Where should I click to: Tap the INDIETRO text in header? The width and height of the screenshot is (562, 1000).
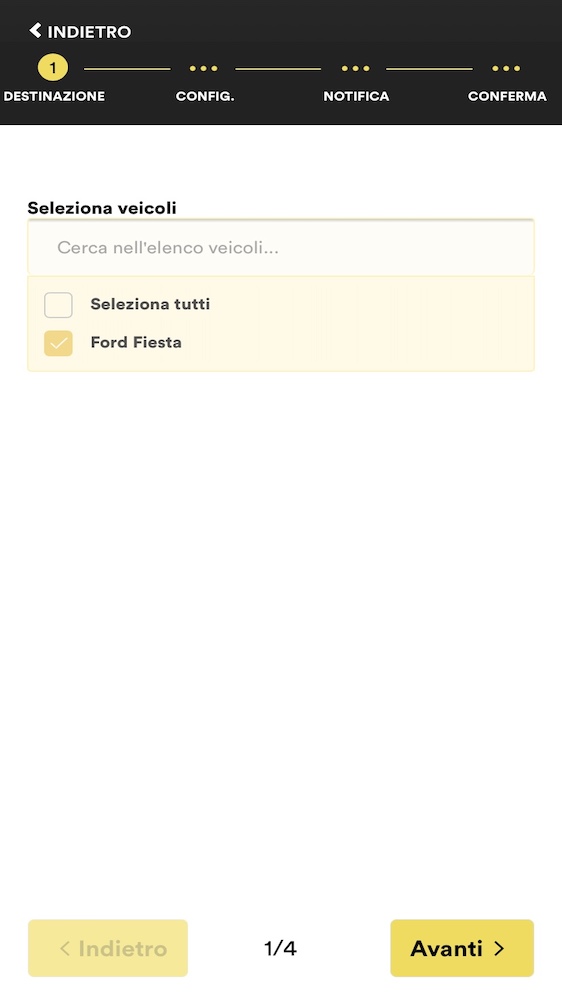pos(89,32)
